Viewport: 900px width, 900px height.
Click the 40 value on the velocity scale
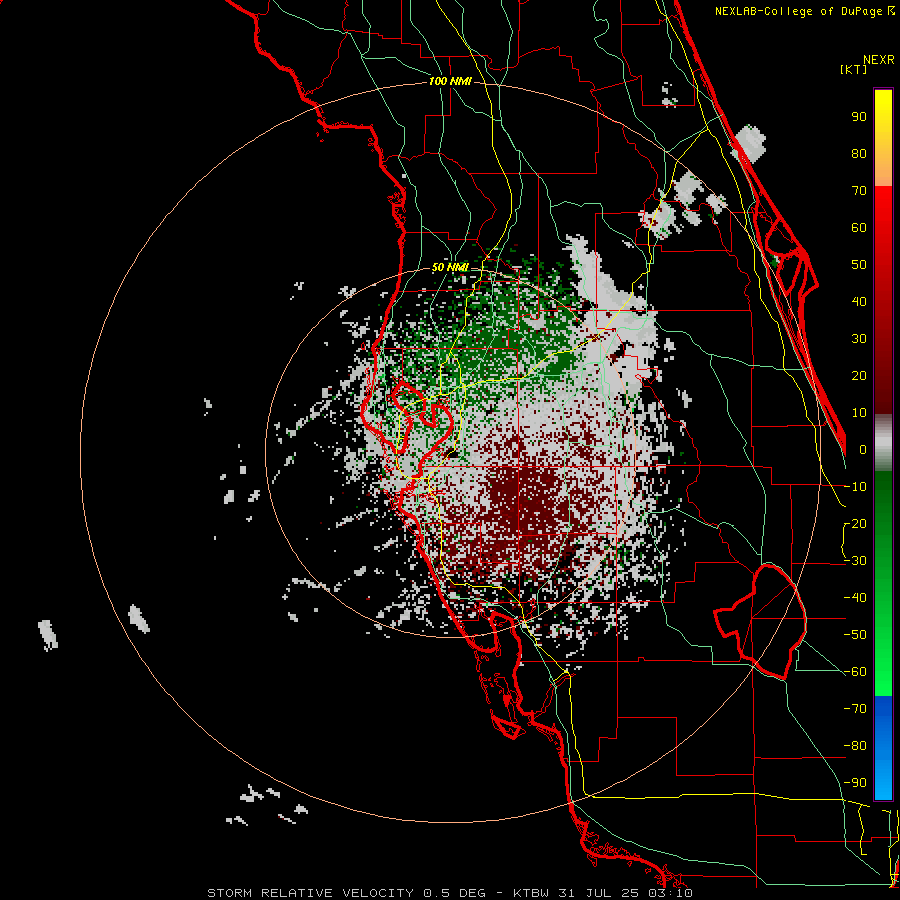pyautogui.click(x=859, y=301)
